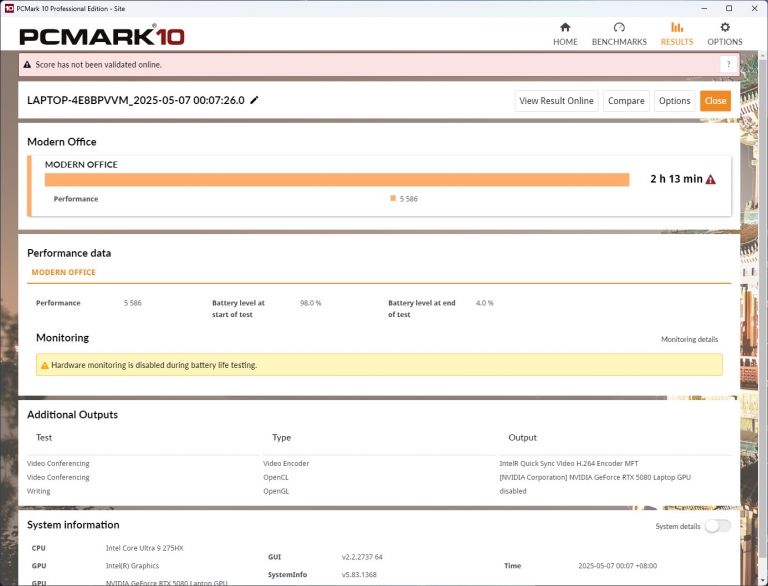Screen dimensions: 768x586
Task: Click 'Hardware monitoring is disabled during battery life testing.'
Action: click(x=154, y=365)
